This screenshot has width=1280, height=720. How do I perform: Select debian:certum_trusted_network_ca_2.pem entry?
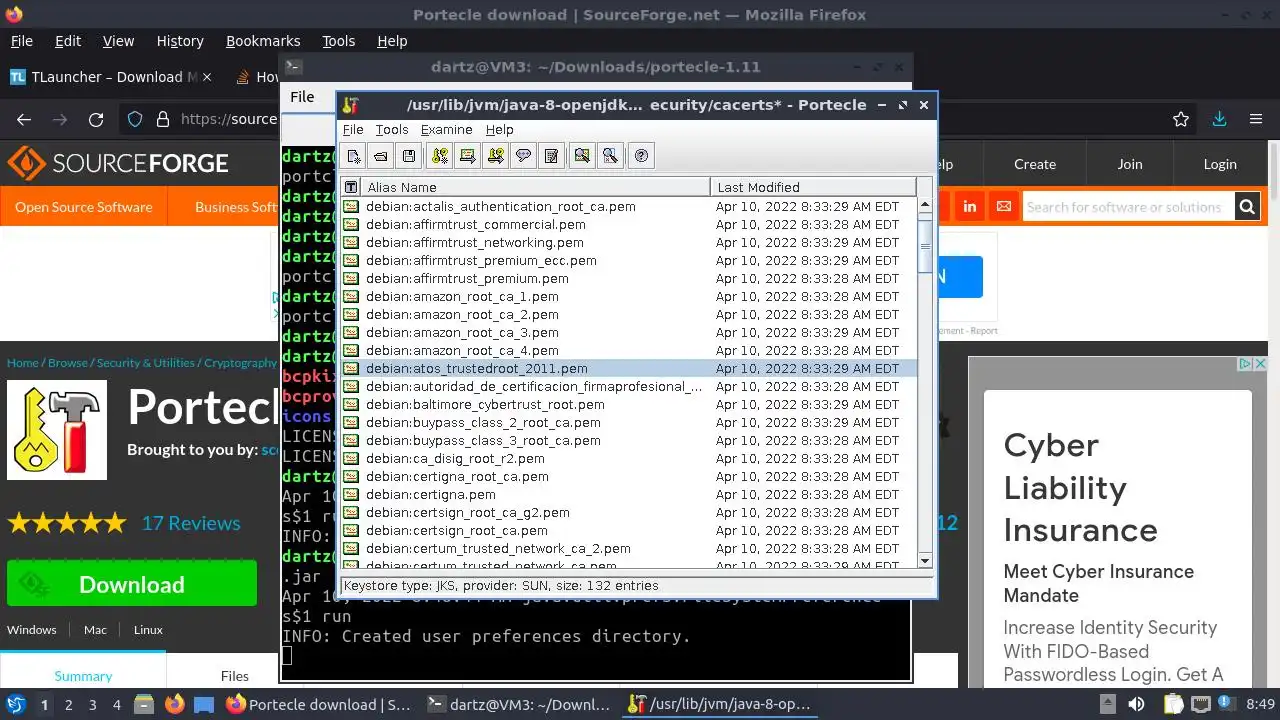[629, 548]
